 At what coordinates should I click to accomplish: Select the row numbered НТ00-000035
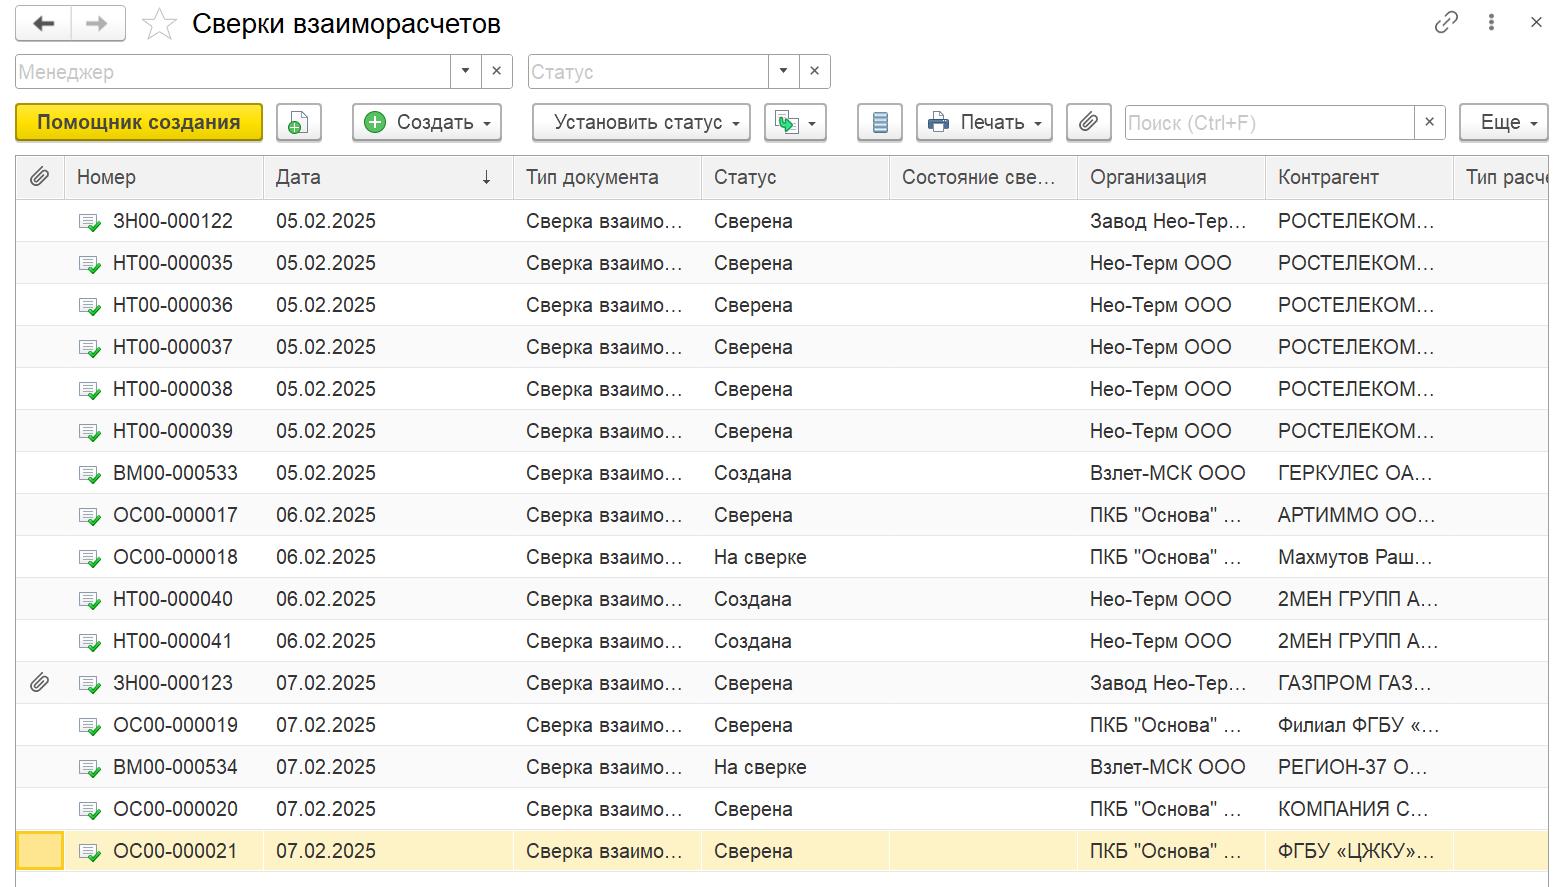782,263
